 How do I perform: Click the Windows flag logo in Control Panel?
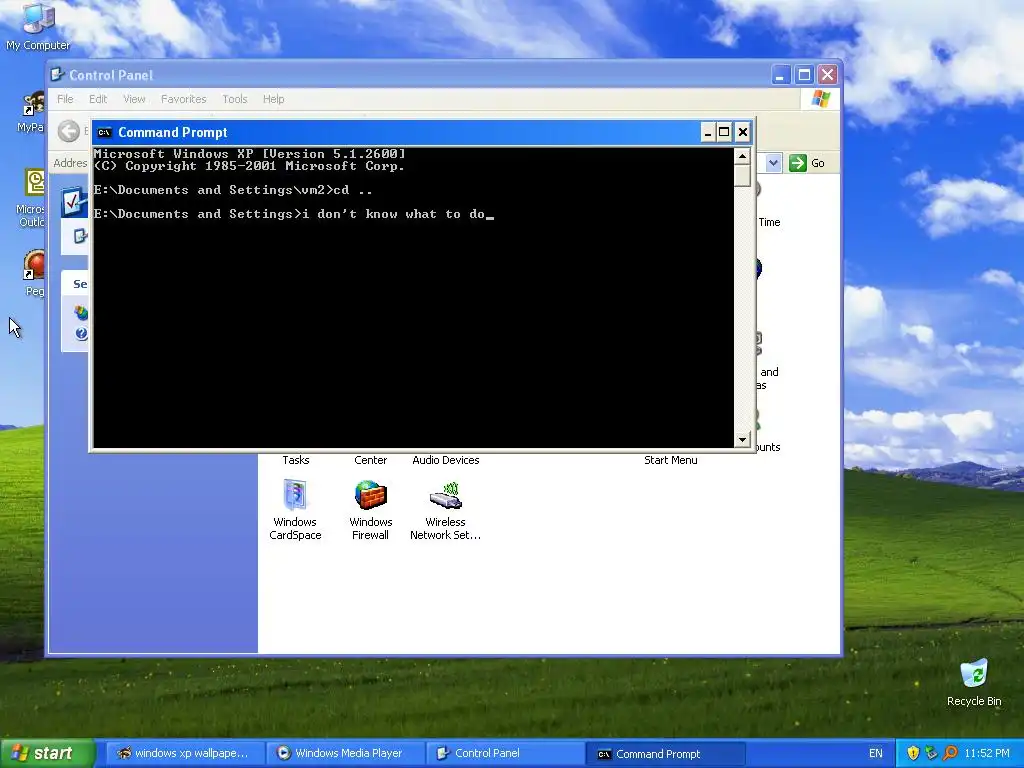click(x=820, y=99)
